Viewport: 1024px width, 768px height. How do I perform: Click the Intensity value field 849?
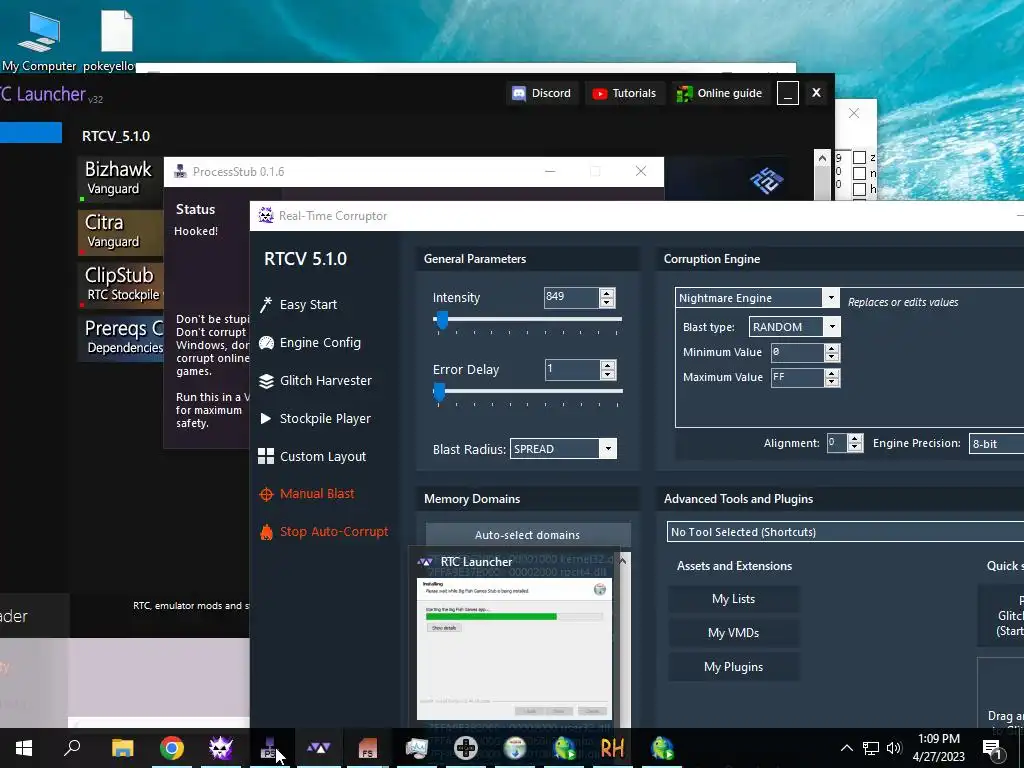(x=571, y=297)
